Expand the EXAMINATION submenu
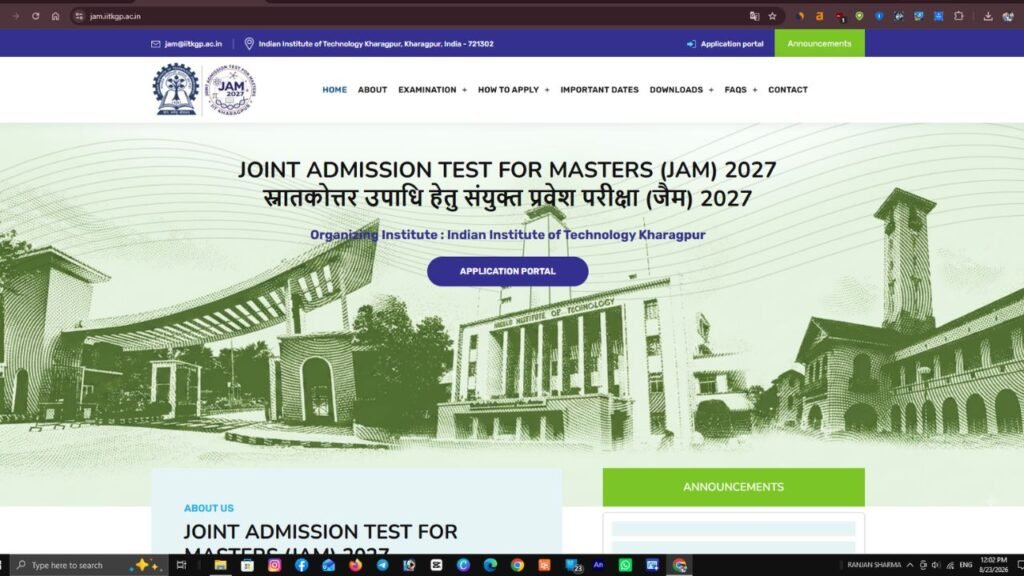Image resolution: width=1024 pixels, height=576 pixels. coord(464,90)
